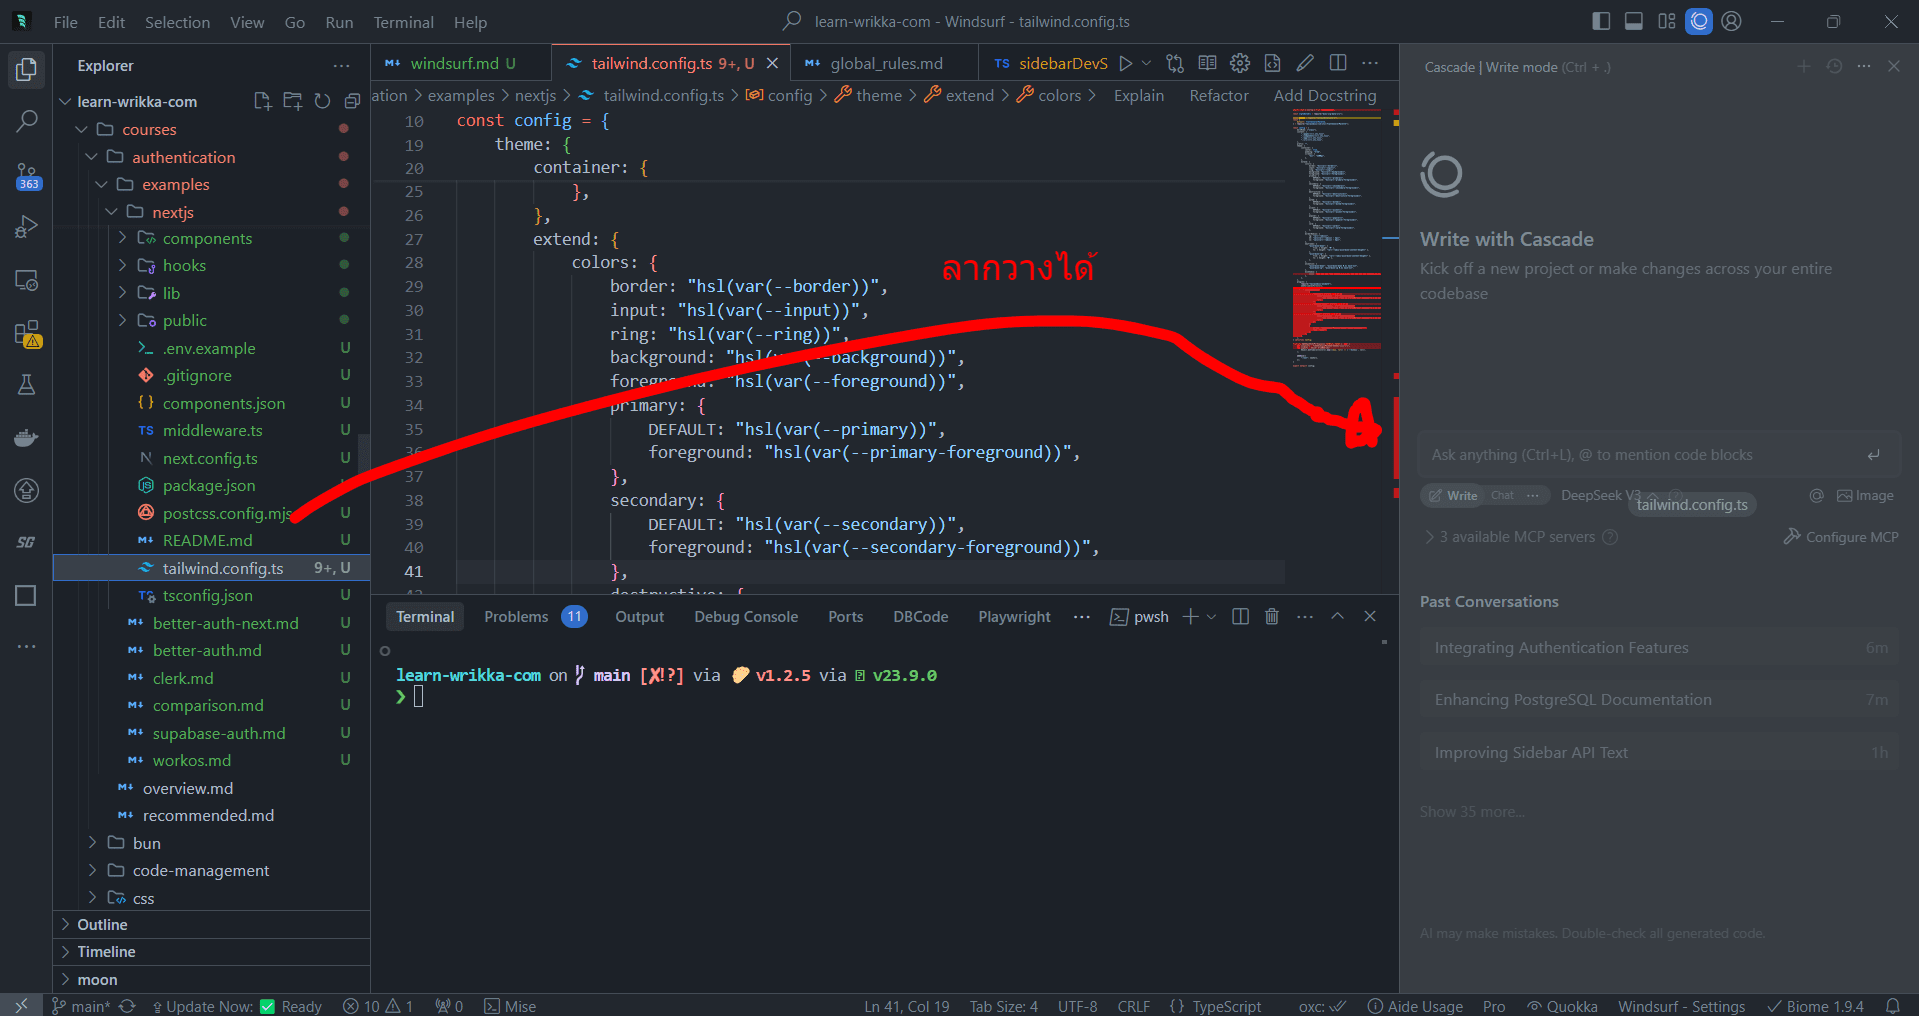Toggle bottom panel layout icon in title bar
The height and width of the screenshot is (1016, 1919).
(1634, 21)
